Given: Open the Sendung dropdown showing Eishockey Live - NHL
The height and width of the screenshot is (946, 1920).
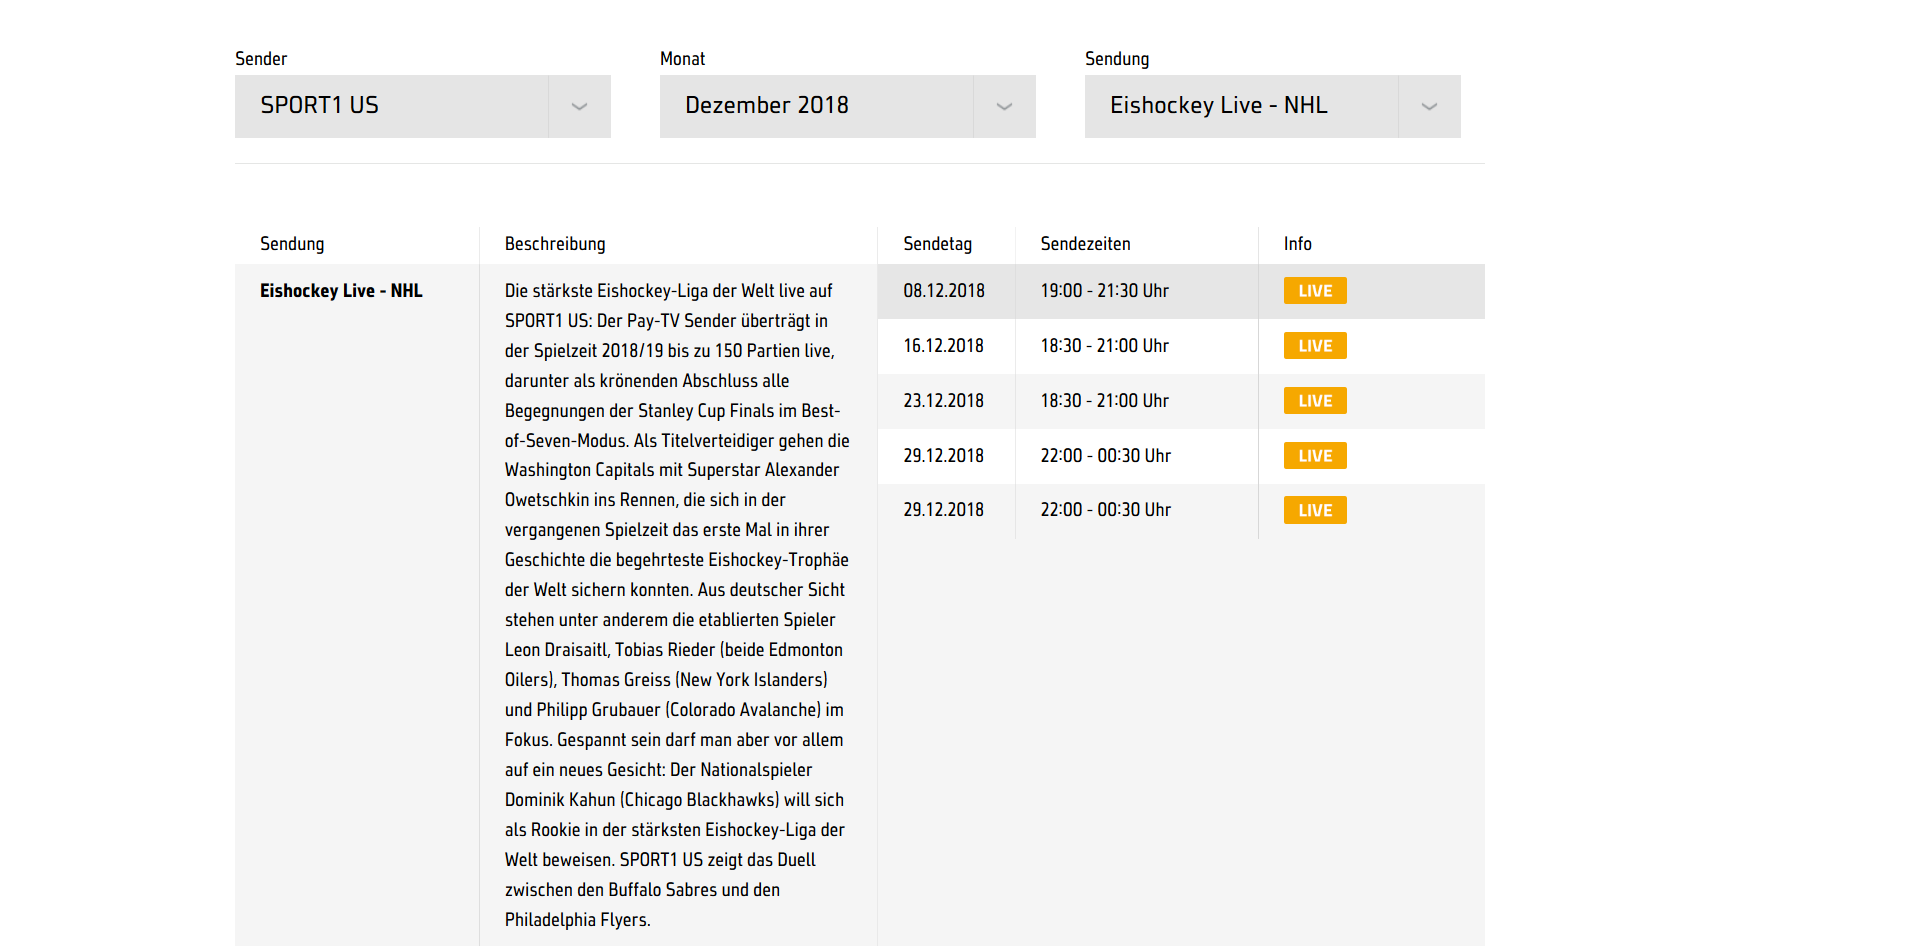Looking at the screenshot, I should pyautogui.click(x=1272, y=106).
